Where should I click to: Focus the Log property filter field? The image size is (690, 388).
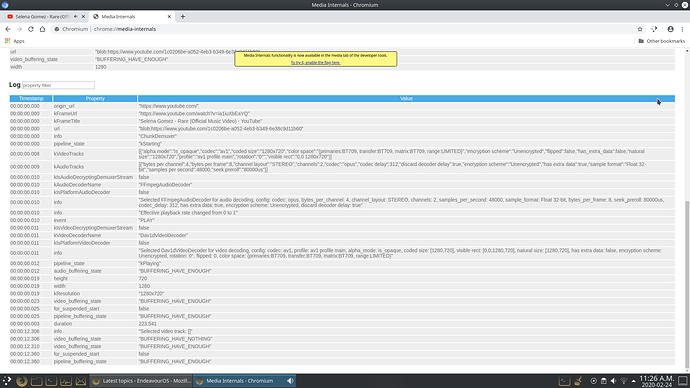pyautogui.click(x=58, y=85)
